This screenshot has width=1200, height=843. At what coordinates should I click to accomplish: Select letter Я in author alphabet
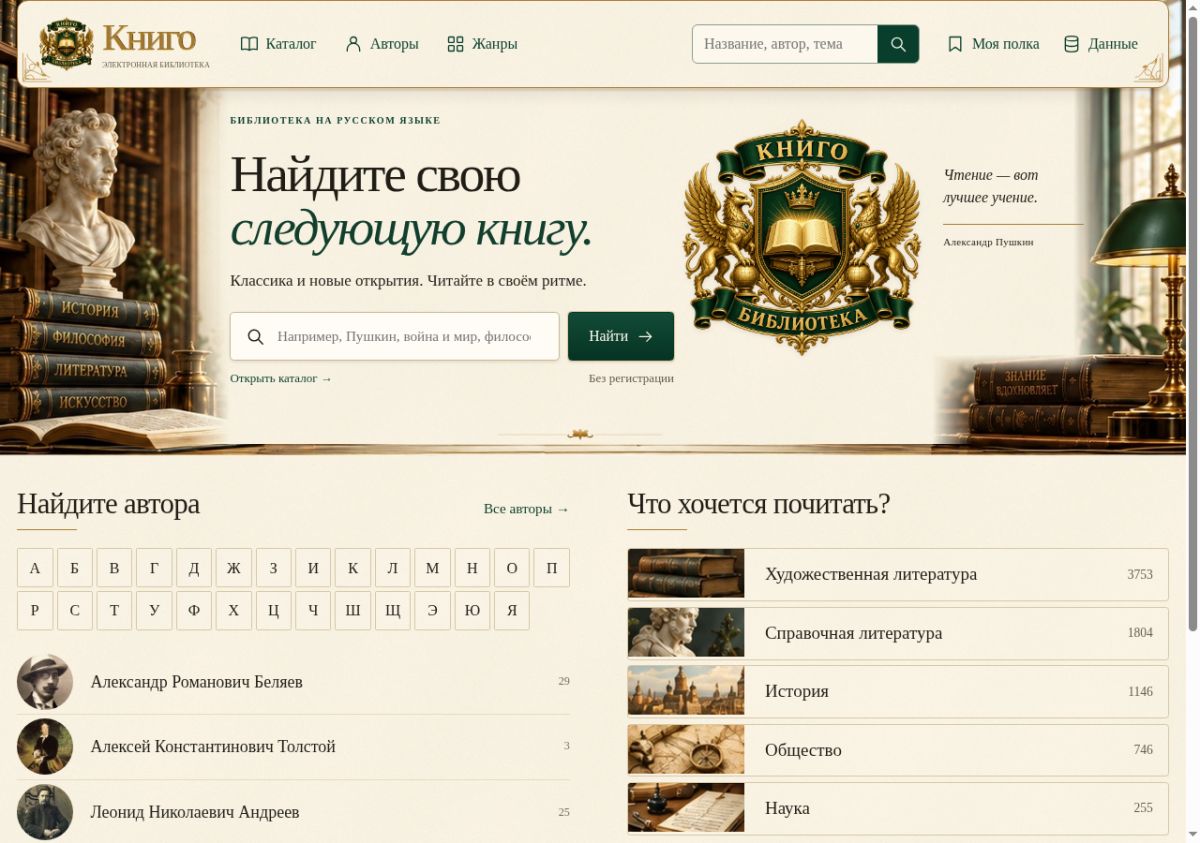512,611
